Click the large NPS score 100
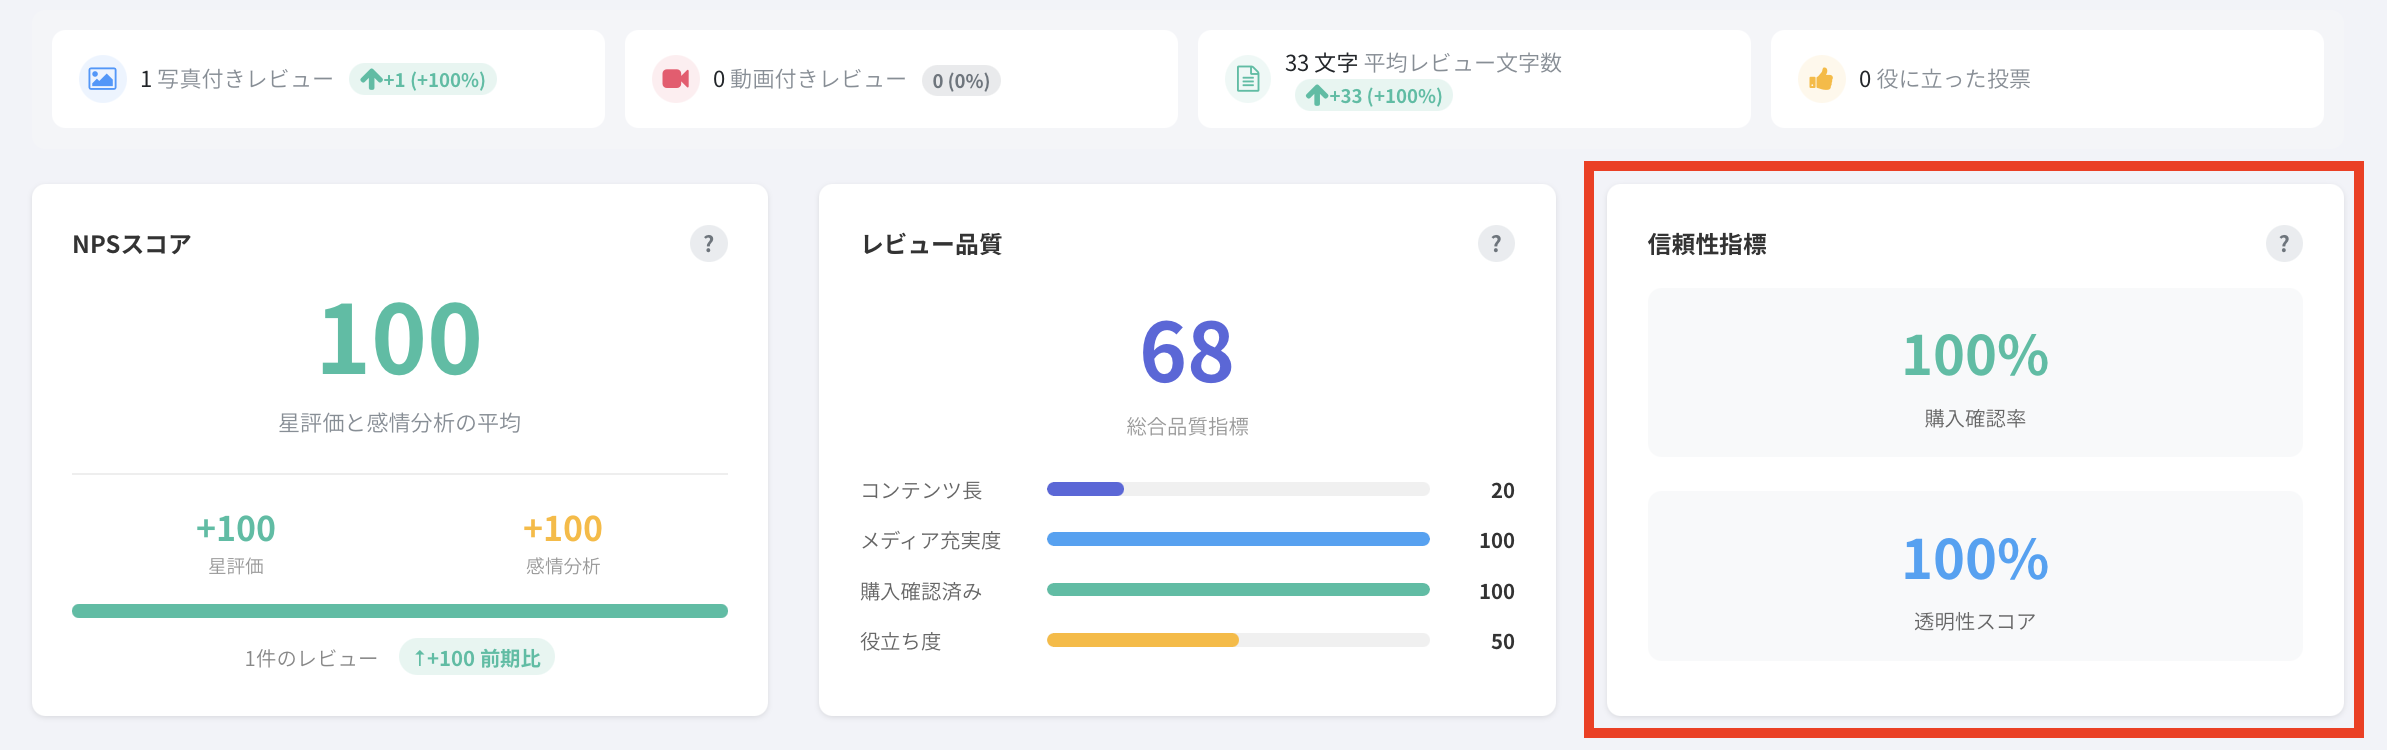The width and height of the screenshot is (2387, 750). [400, 340]
